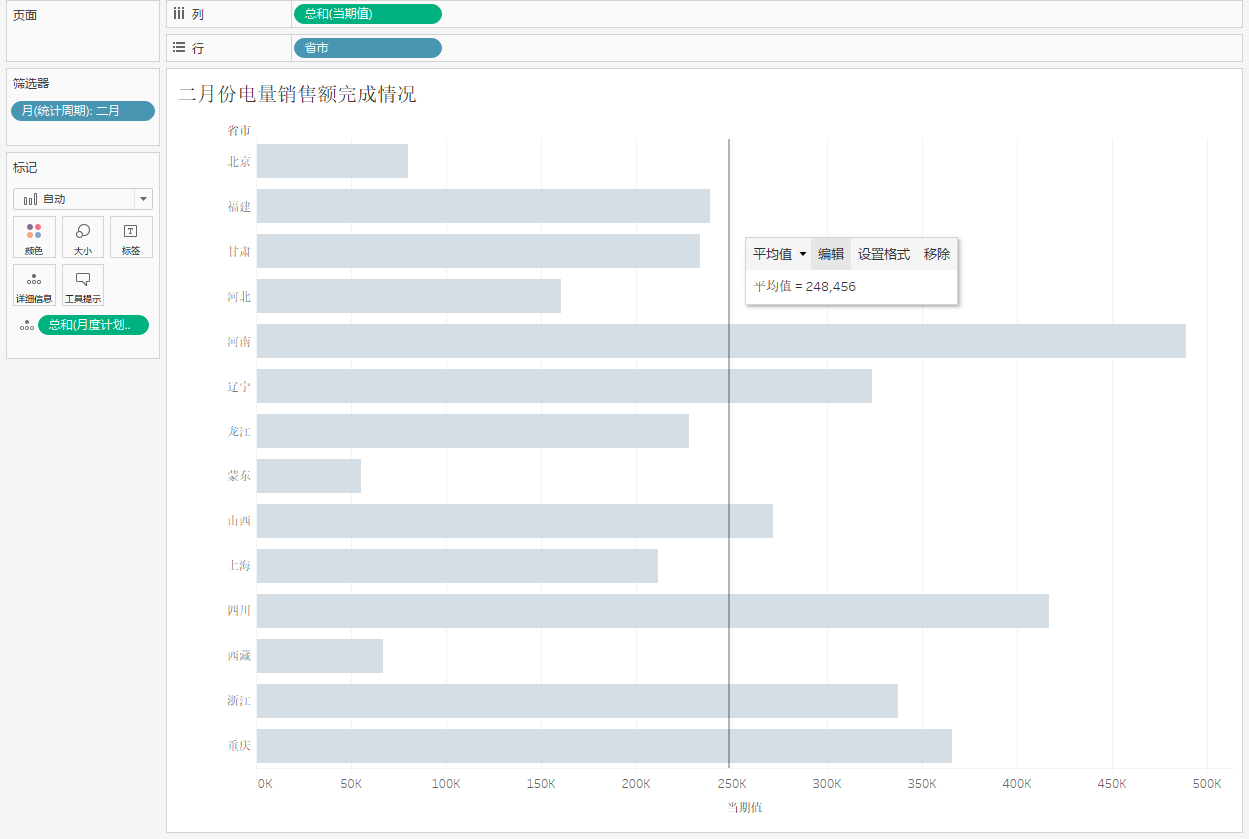Viewport: 1249px width, 839px height.
Task: Click the 河北 row label
Action: 239,296
